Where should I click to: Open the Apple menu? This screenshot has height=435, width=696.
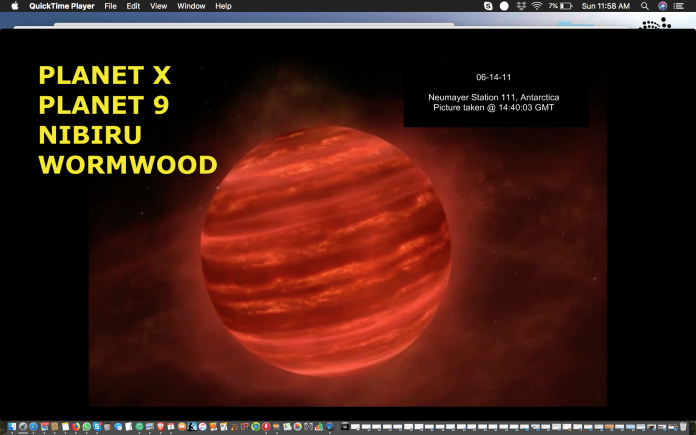tap(14, 6)
